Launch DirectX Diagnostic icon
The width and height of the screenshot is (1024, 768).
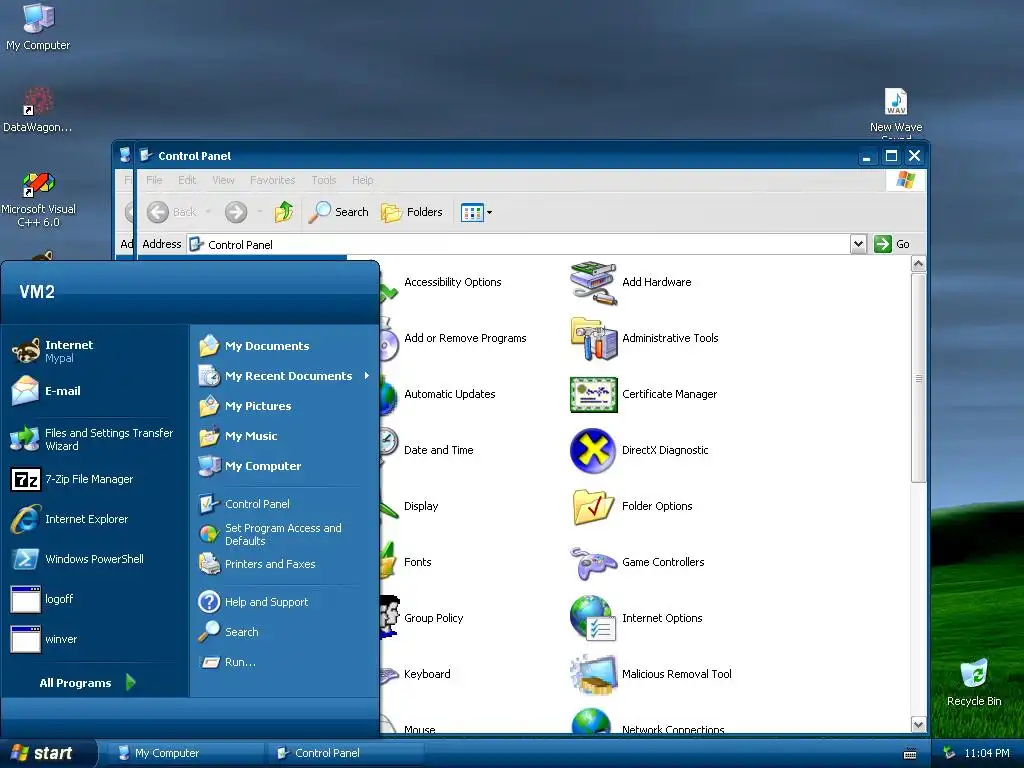593,451
